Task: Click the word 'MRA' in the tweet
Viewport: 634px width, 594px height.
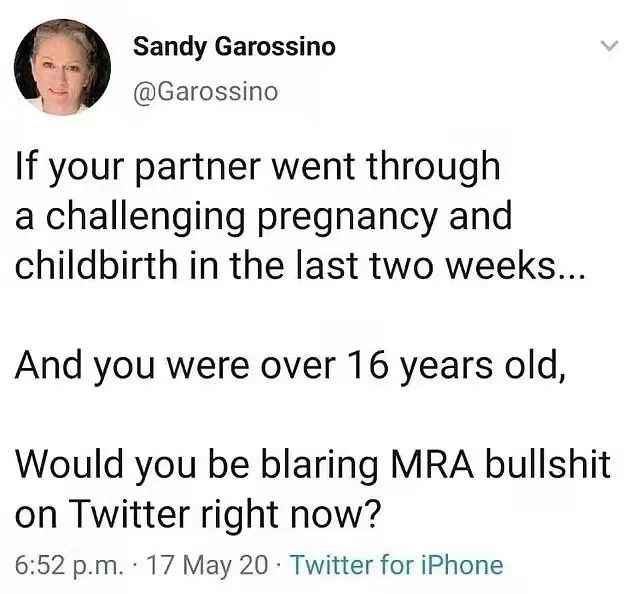Action: pyautogui.click(x=432, y=464)
